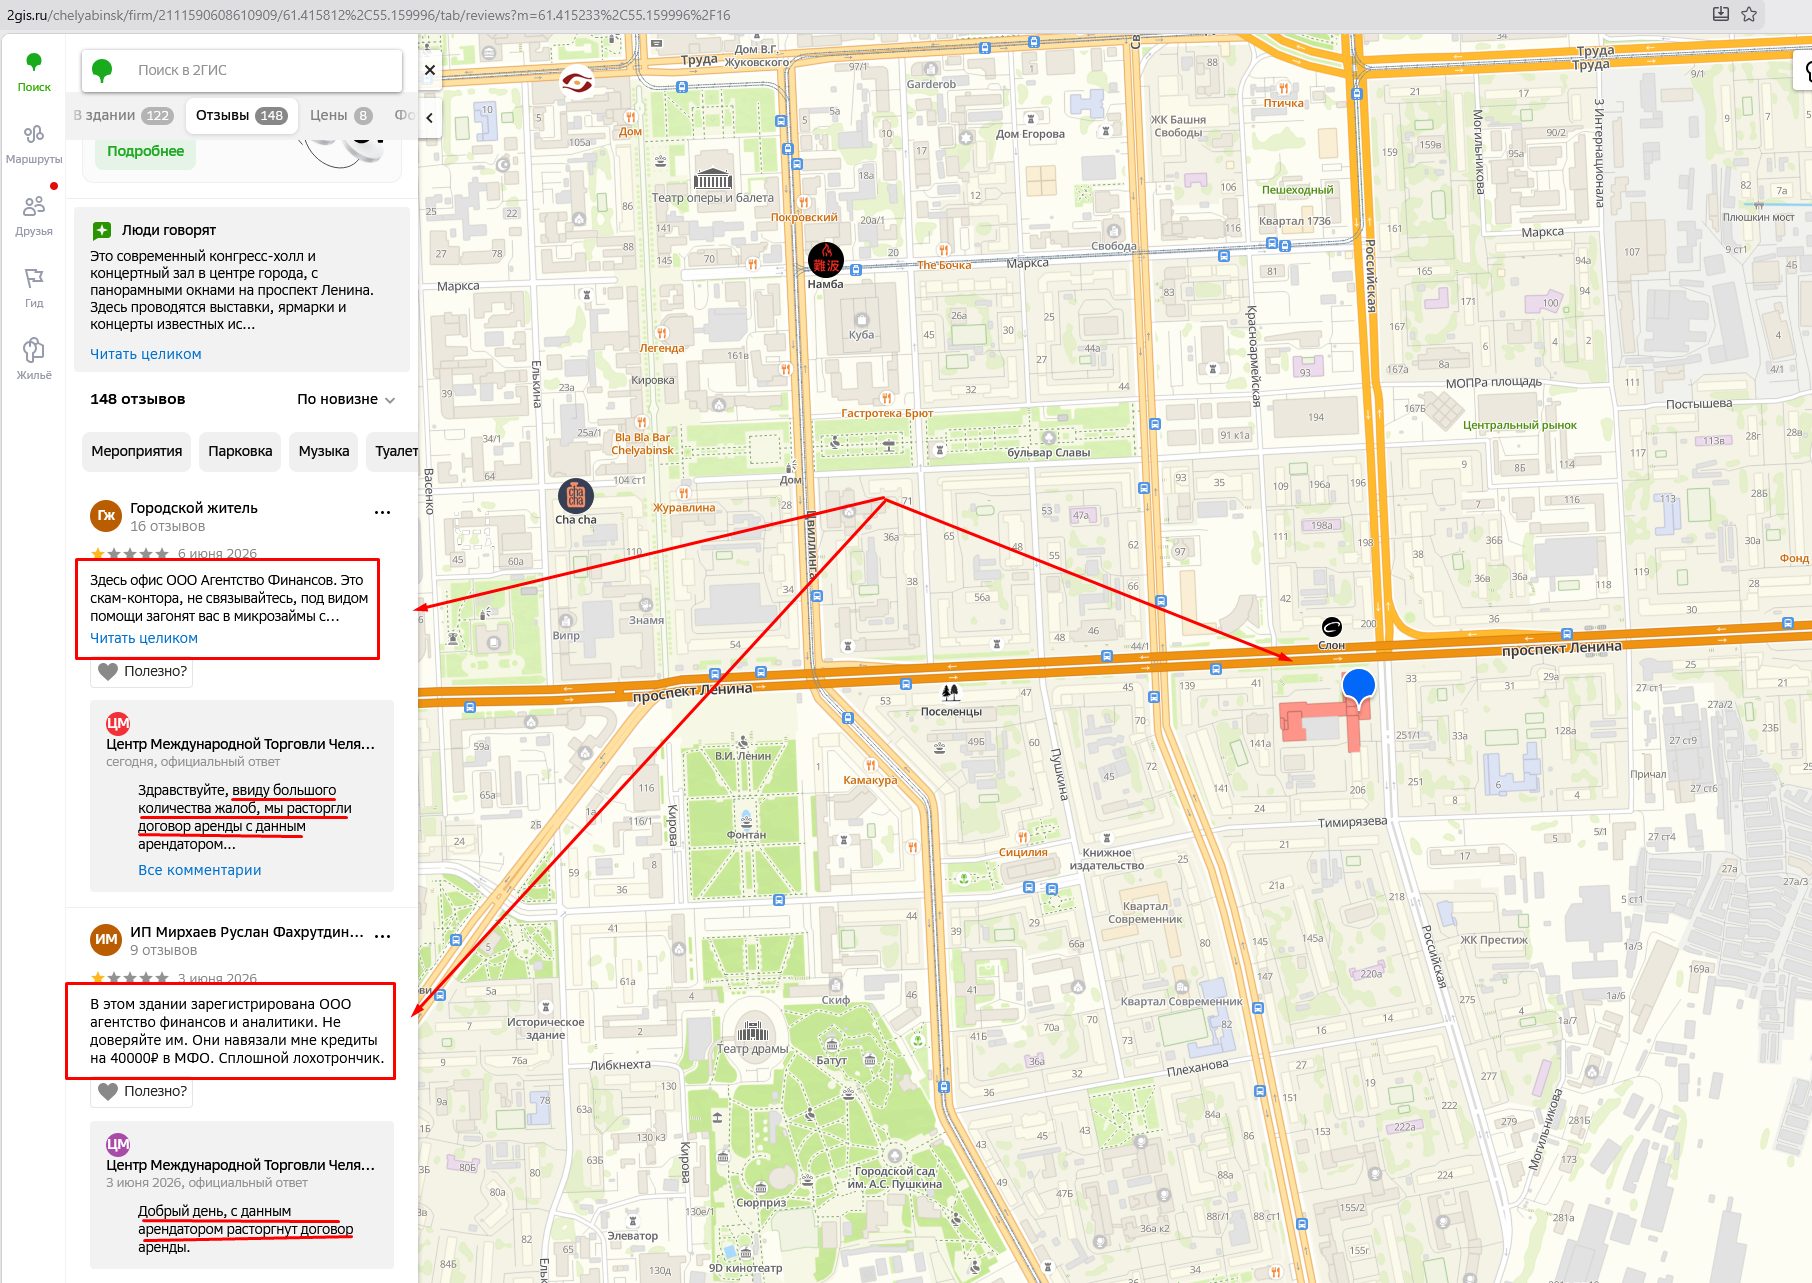
Task: Click the ИМ avatar of ИП Мирхаев
Action: pyautogui.click(x=106, y=940)
